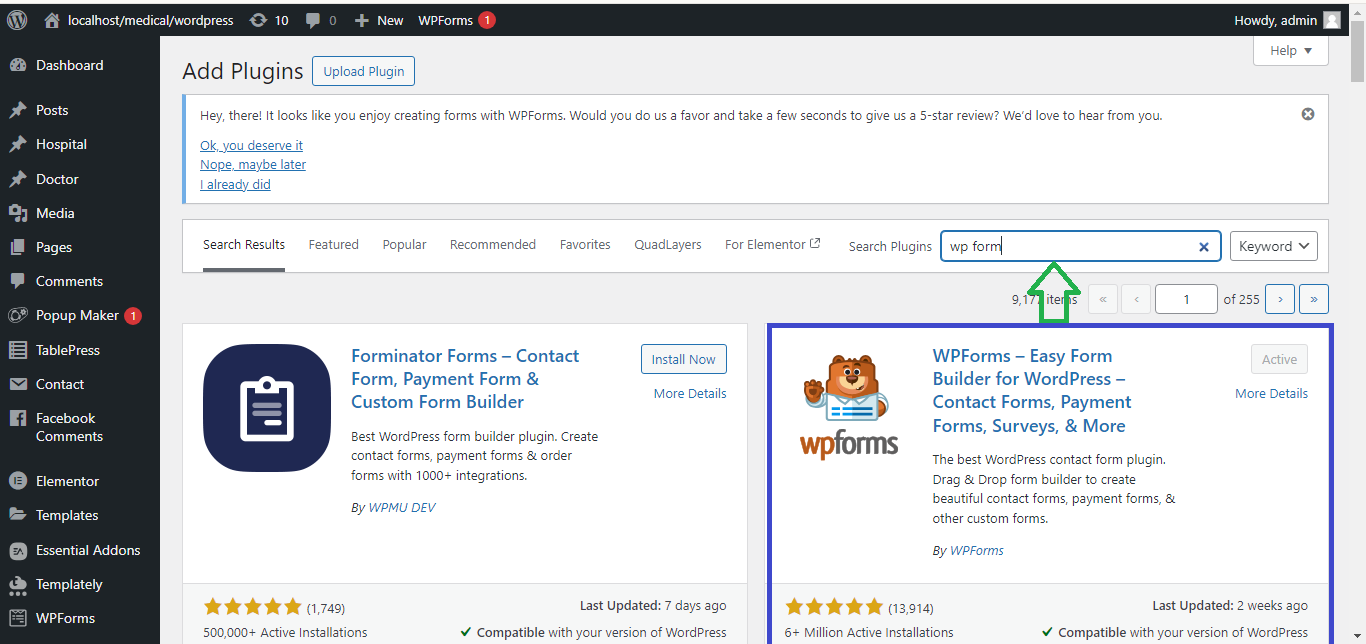Click the WPForms bear logo thumbnail

(849, 407)
